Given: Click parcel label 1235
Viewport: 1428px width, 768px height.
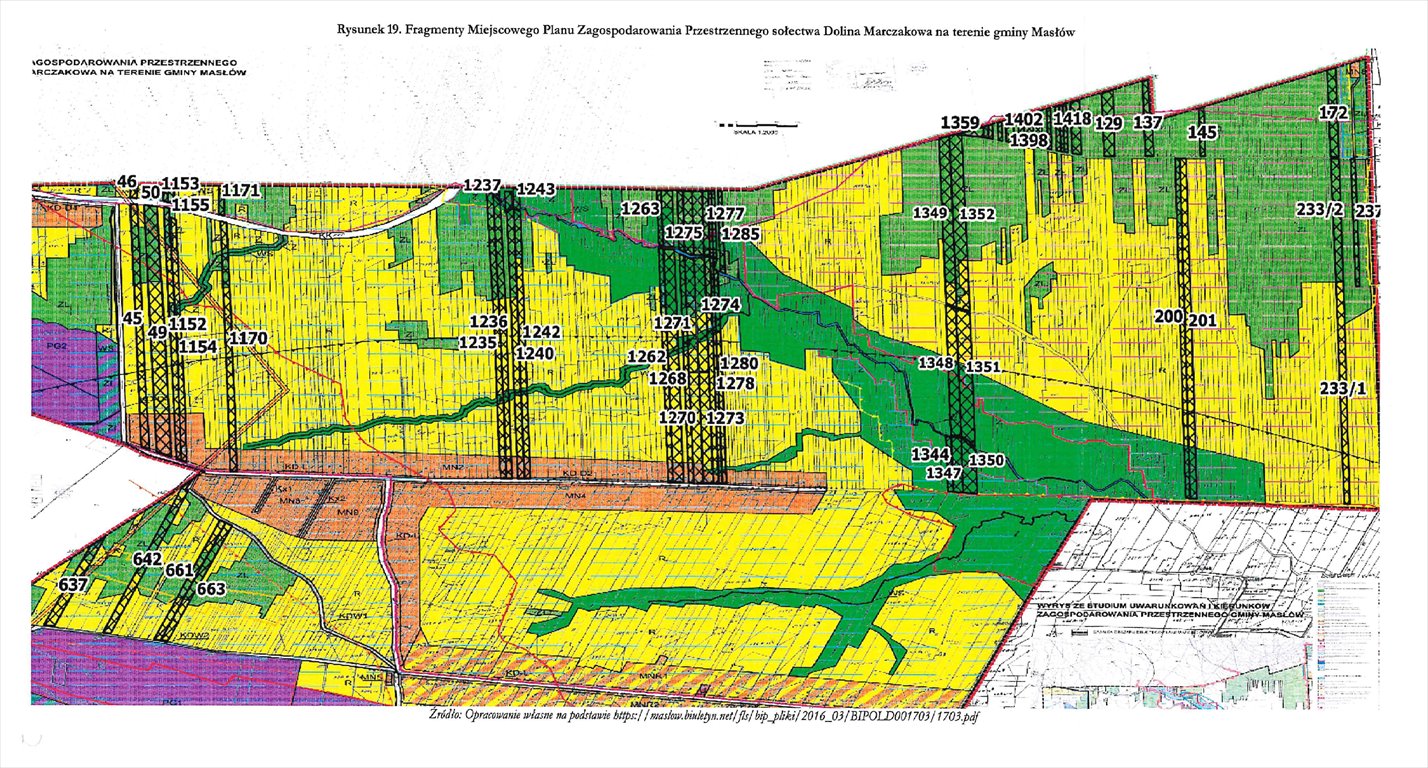Looking at the screenshot, I should point(479,342).
